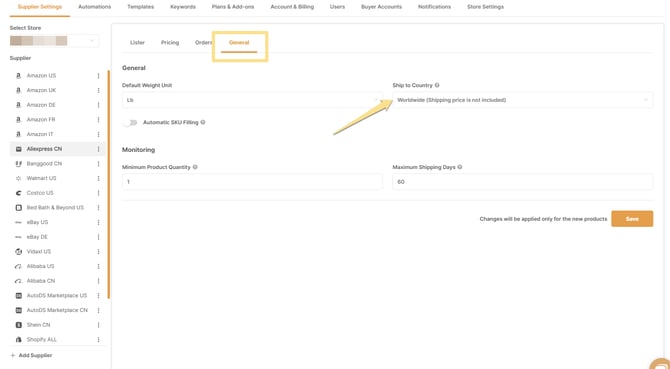Image resolution: width=670 pixels, height=369 pixels.
Task: Open the Alibaba US row's three-dot menu
Action: click(x=98, y=266)
